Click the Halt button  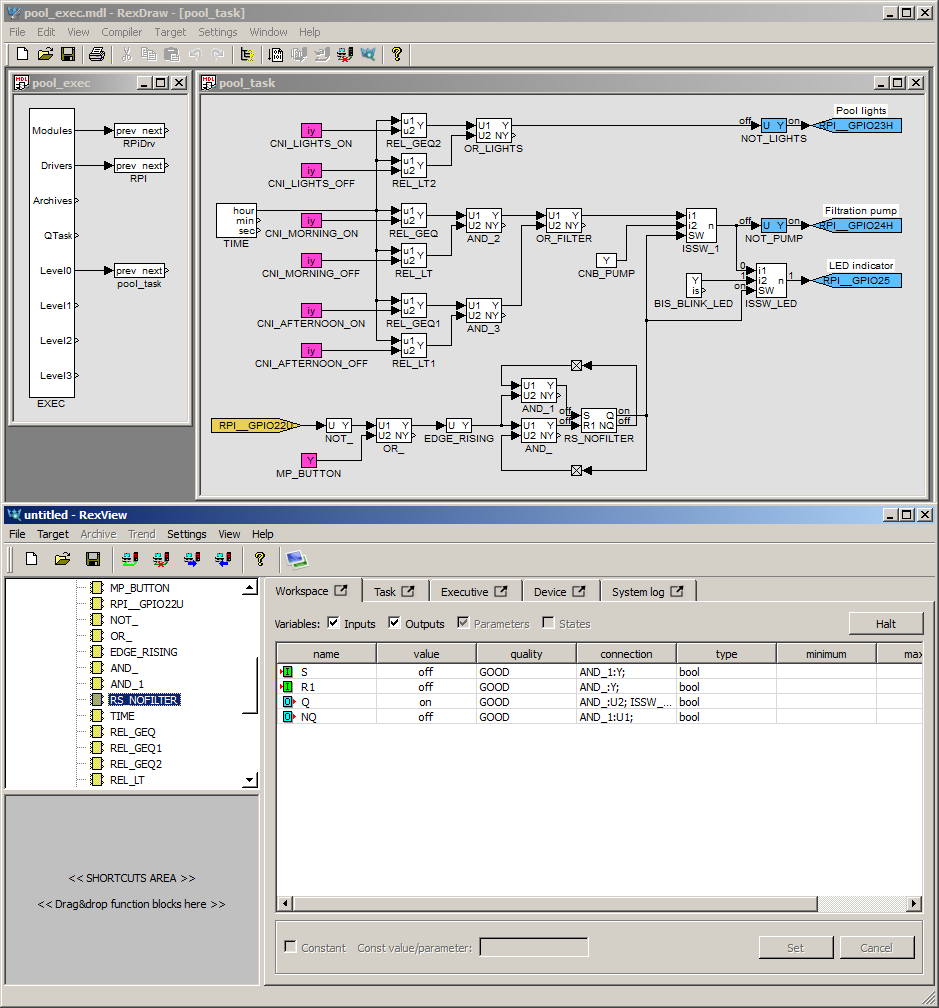(886, 624)
